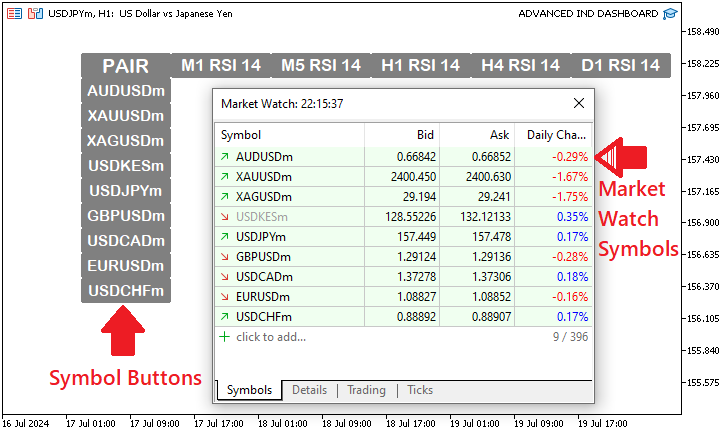Viewport: 726px width, 433px height.
Task: Click the green plus icon to add symbol
Action: pos(224,337)
